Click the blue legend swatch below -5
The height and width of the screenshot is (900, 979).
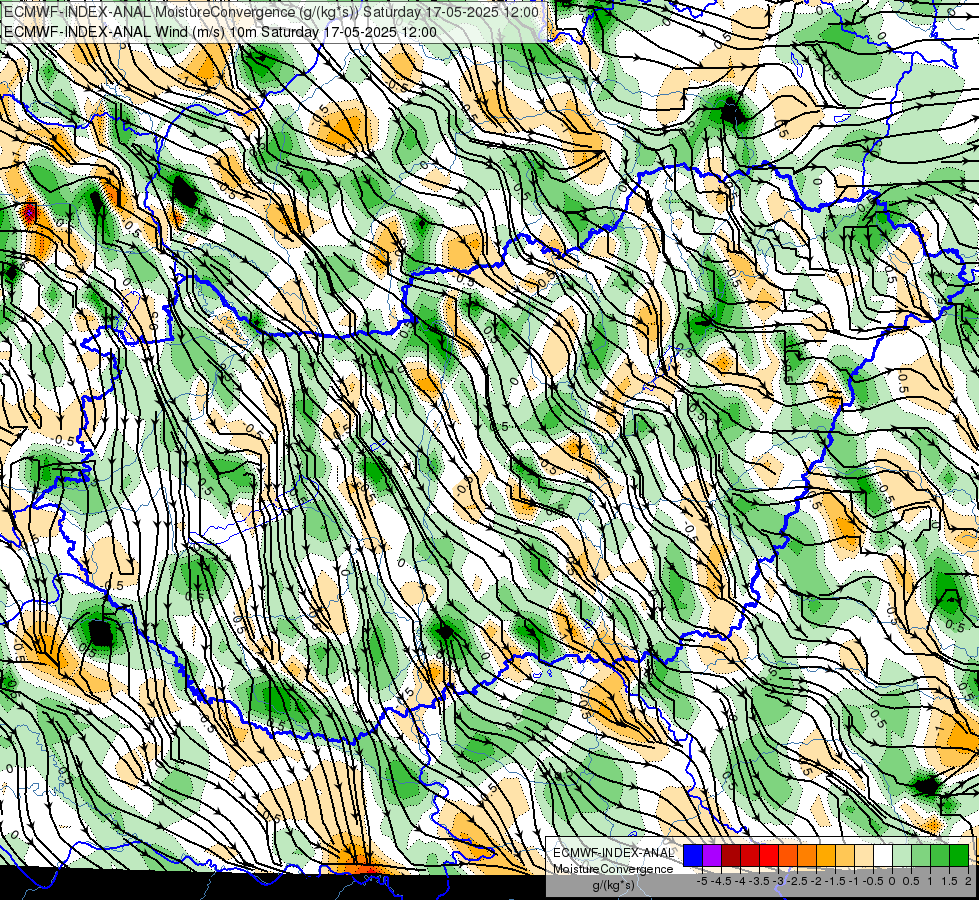tap(693, 855)
